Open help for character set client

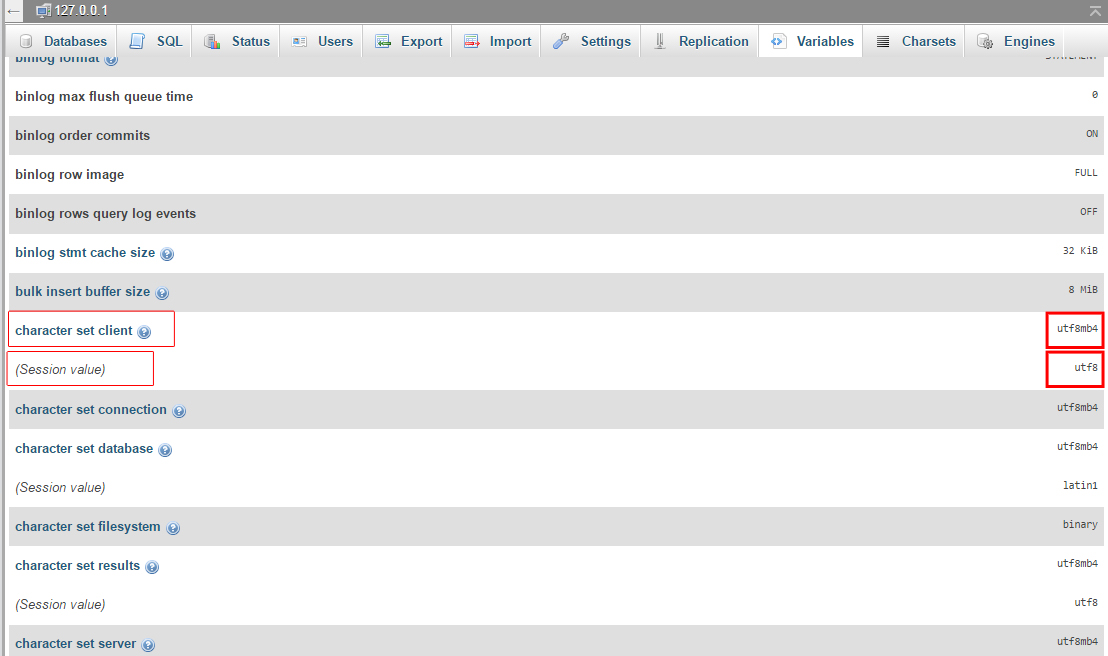[146, 331]
